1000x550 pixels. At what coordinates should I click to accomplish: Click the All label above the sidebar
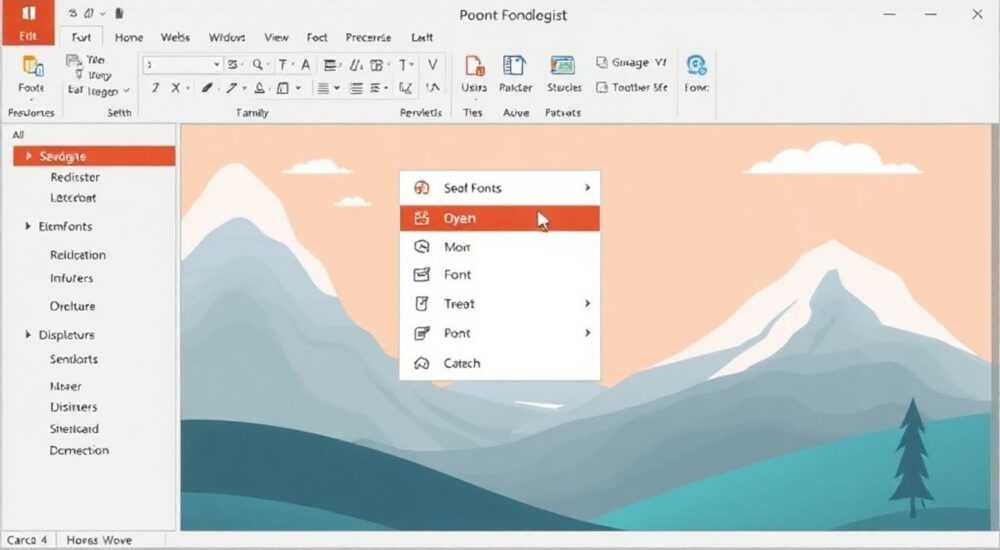coord(18,135)
